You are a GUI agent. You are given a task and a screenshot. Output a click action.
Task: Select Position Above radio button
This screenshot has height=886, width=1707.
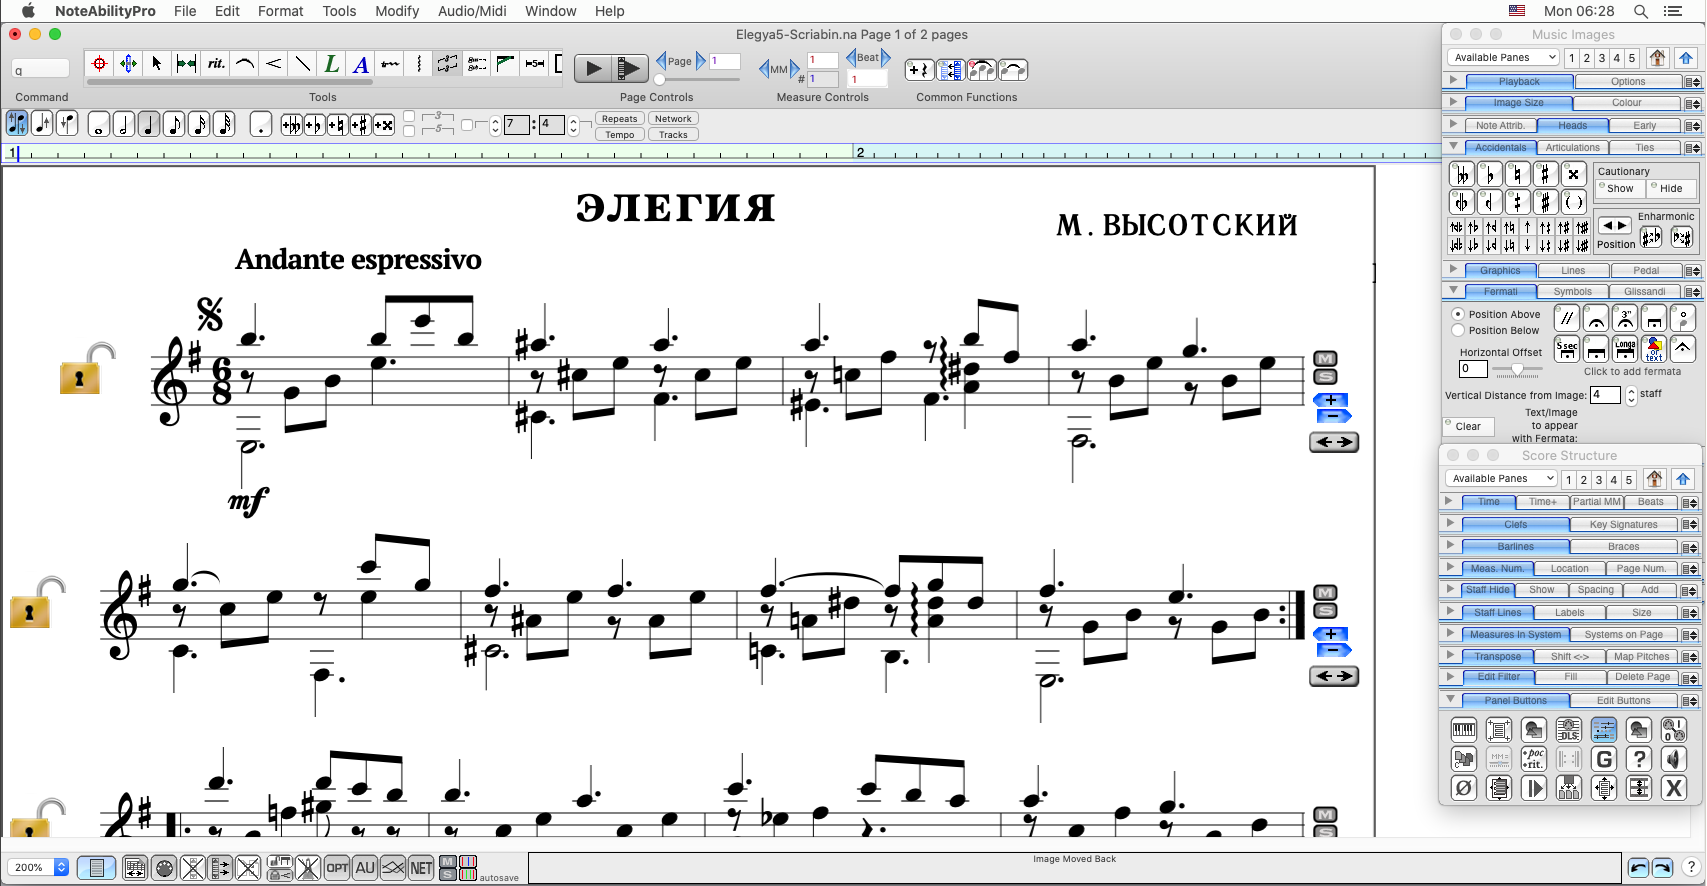[x=1458, y=314]
